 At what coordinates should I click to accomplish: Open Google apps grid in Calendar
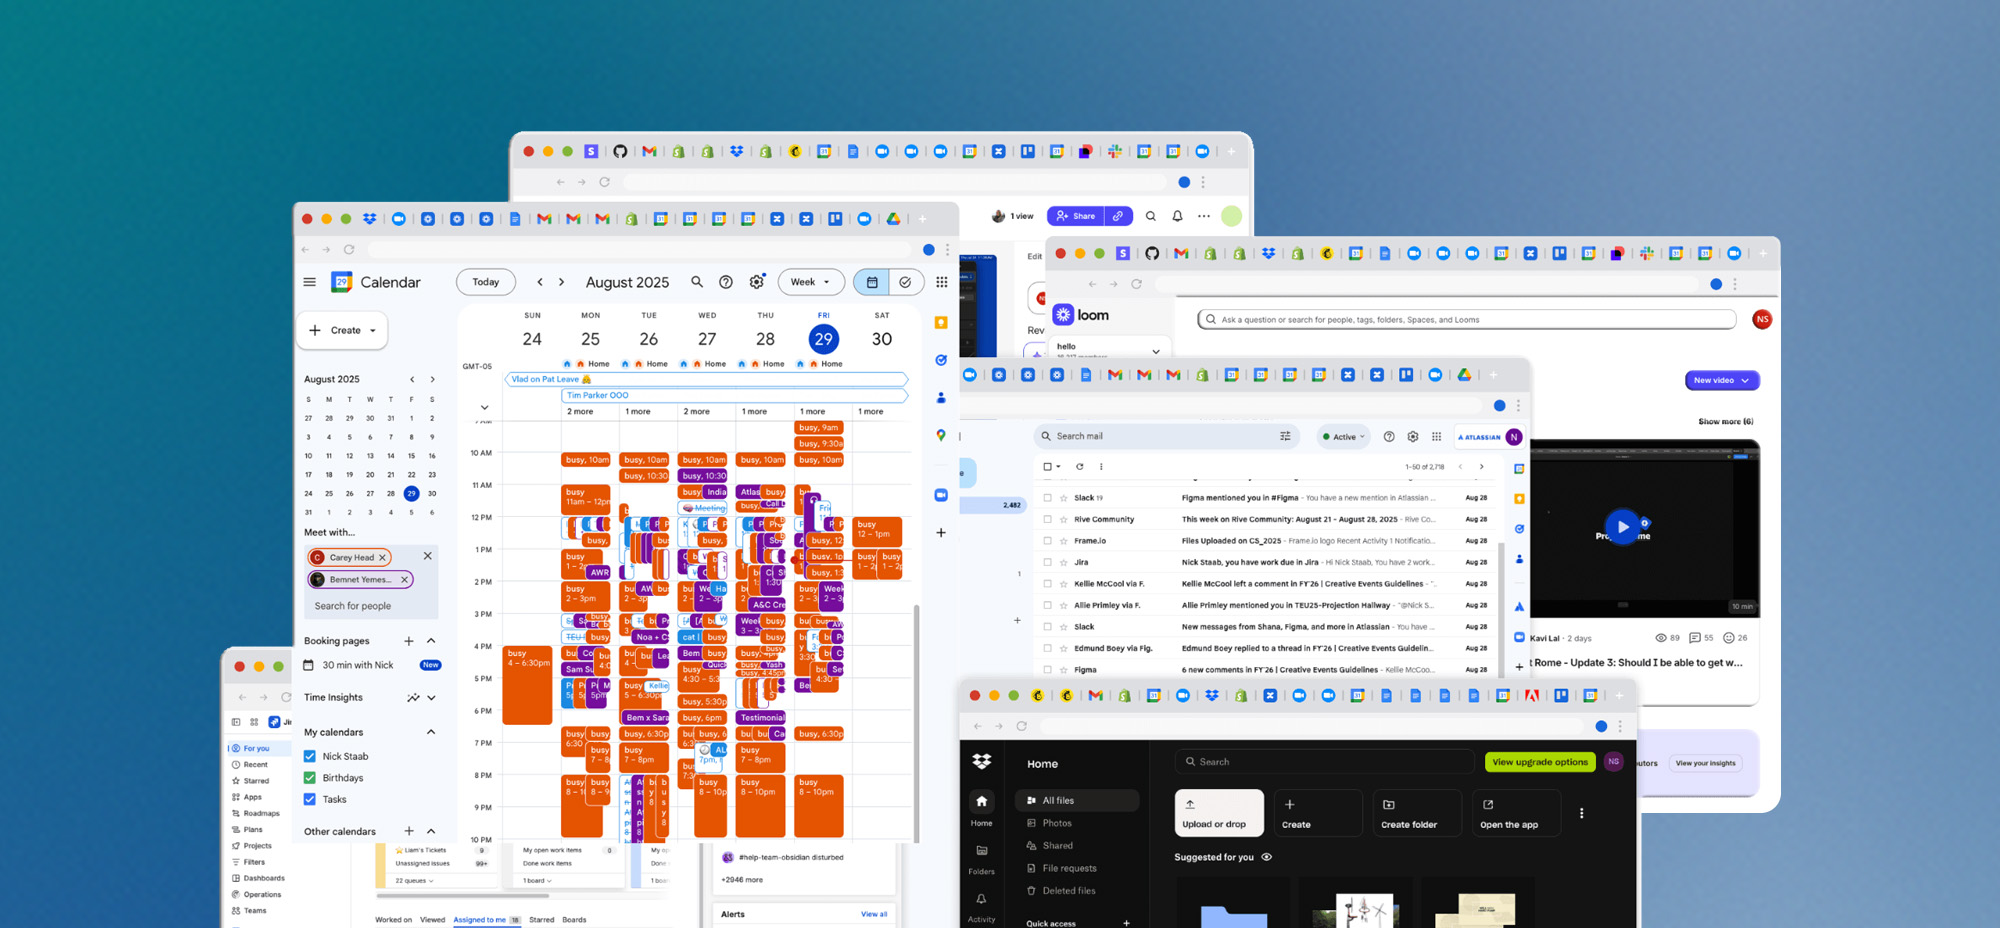[x=941, y=282]
